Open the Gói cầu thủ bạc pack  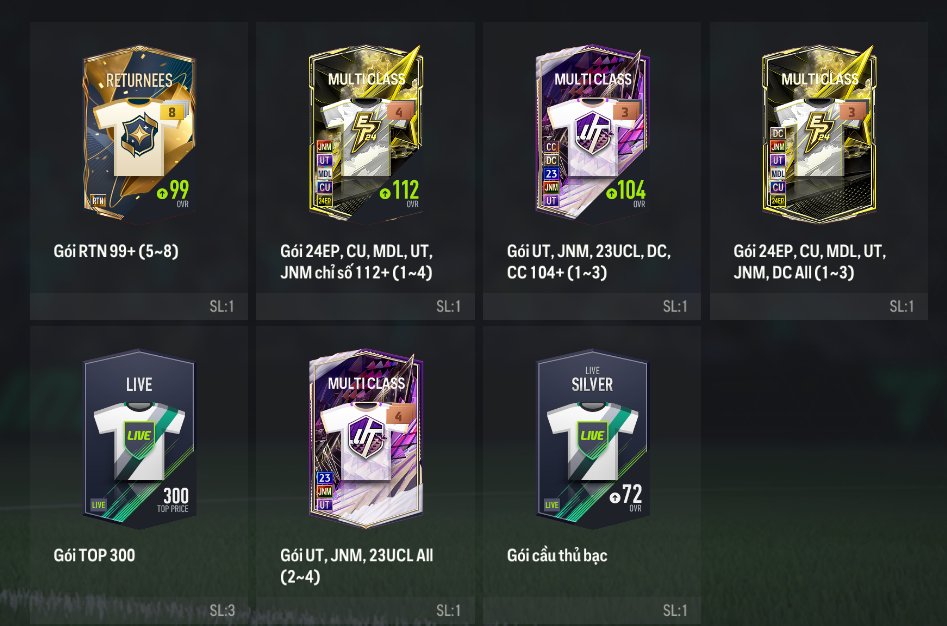(557, 555)
